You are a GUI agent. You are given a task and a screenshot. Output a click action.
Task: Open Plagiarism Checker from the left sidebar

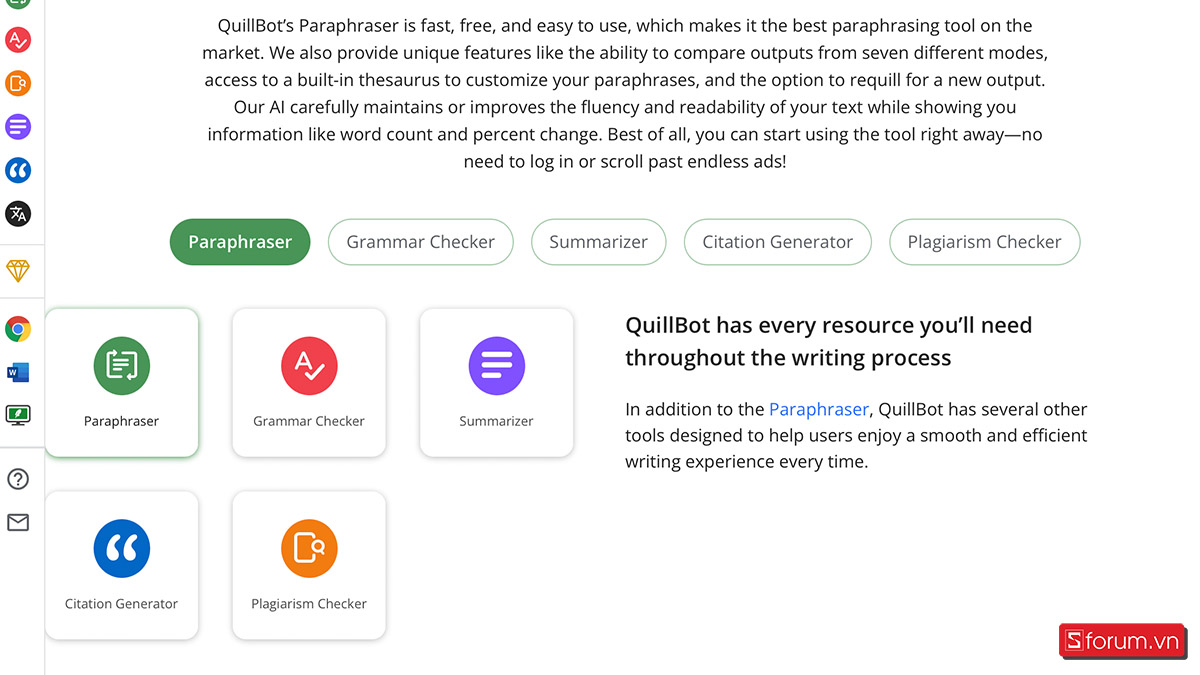[x=18, y=83]
